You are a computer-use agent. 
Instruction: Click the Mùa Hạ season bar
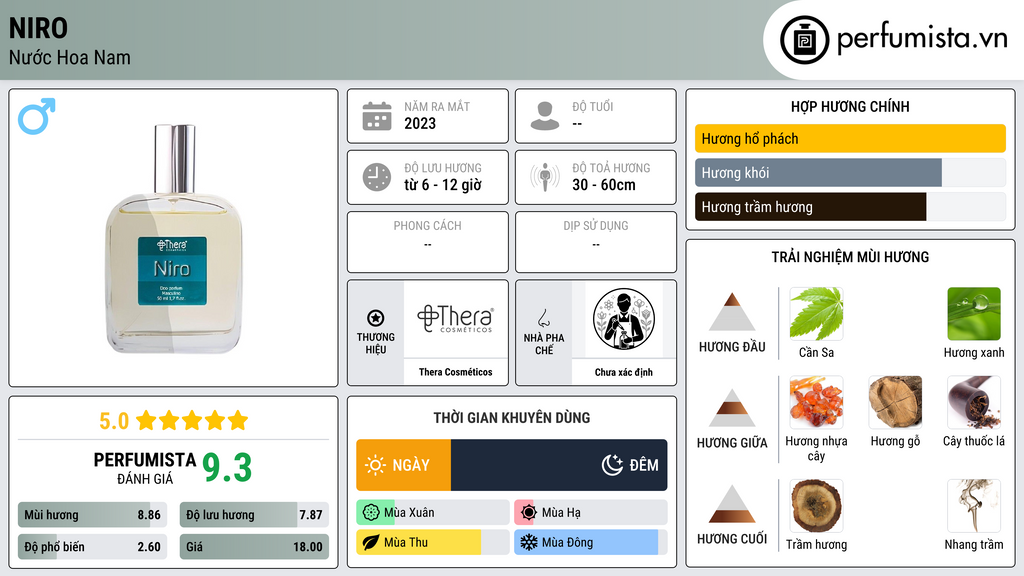click(591, 513)
